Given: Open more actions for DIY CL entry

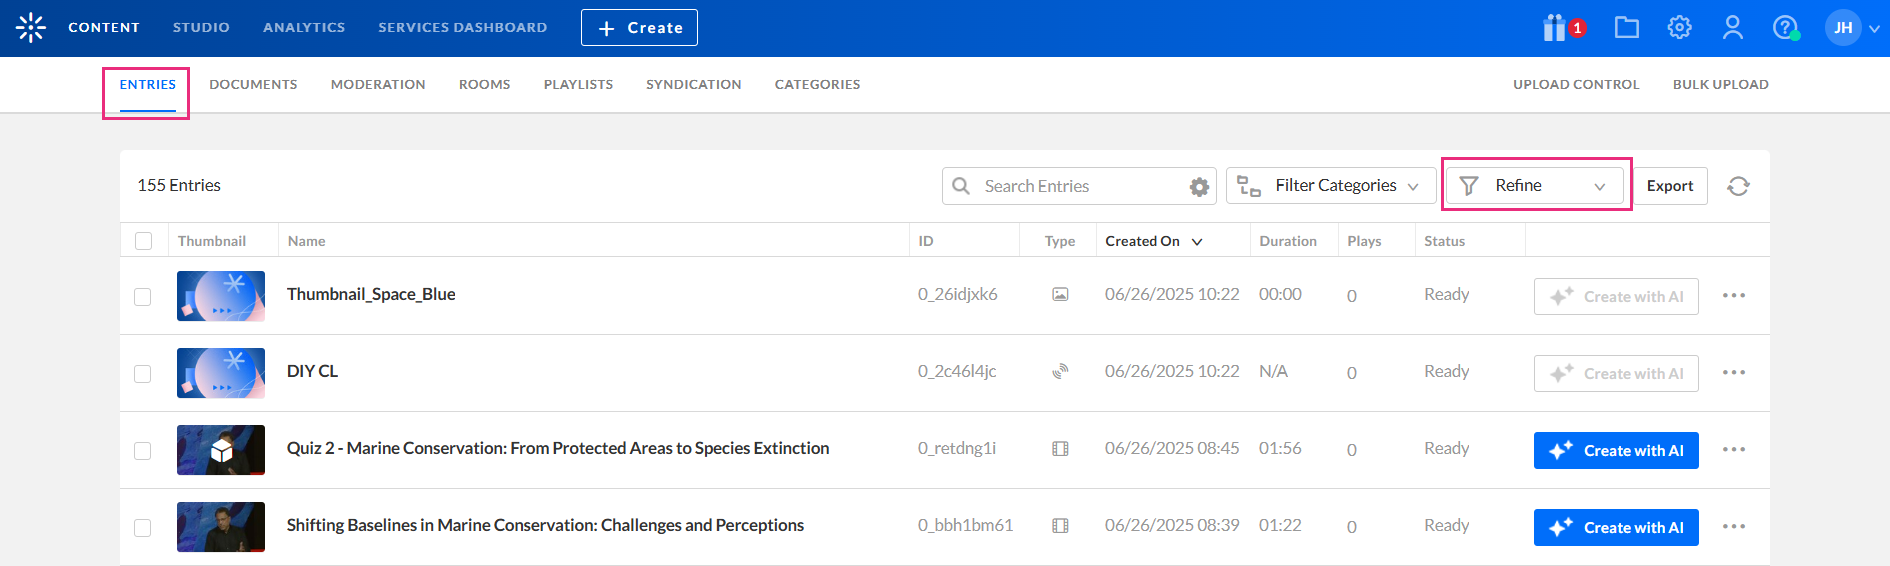Looking at the screenshot, I should [x=1734, y=373].
